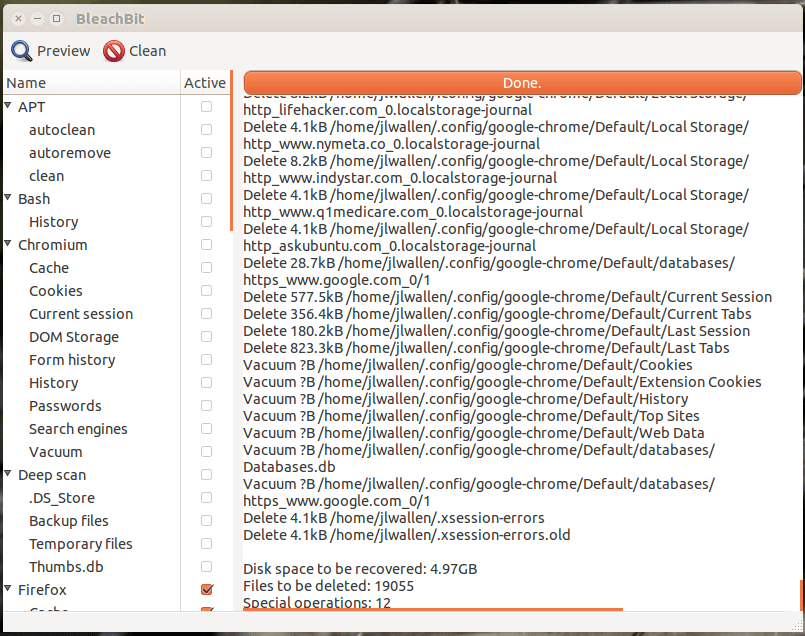Click the Preview magnifying glass icon
805x636 pixels.
coord(22,50)
